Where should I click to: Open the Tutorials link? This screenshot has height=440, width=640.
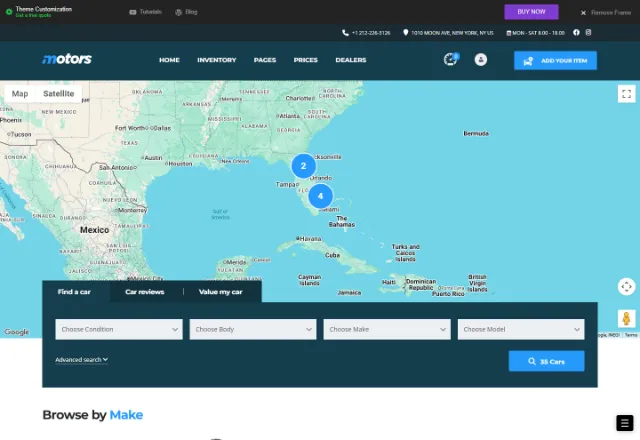145,12
